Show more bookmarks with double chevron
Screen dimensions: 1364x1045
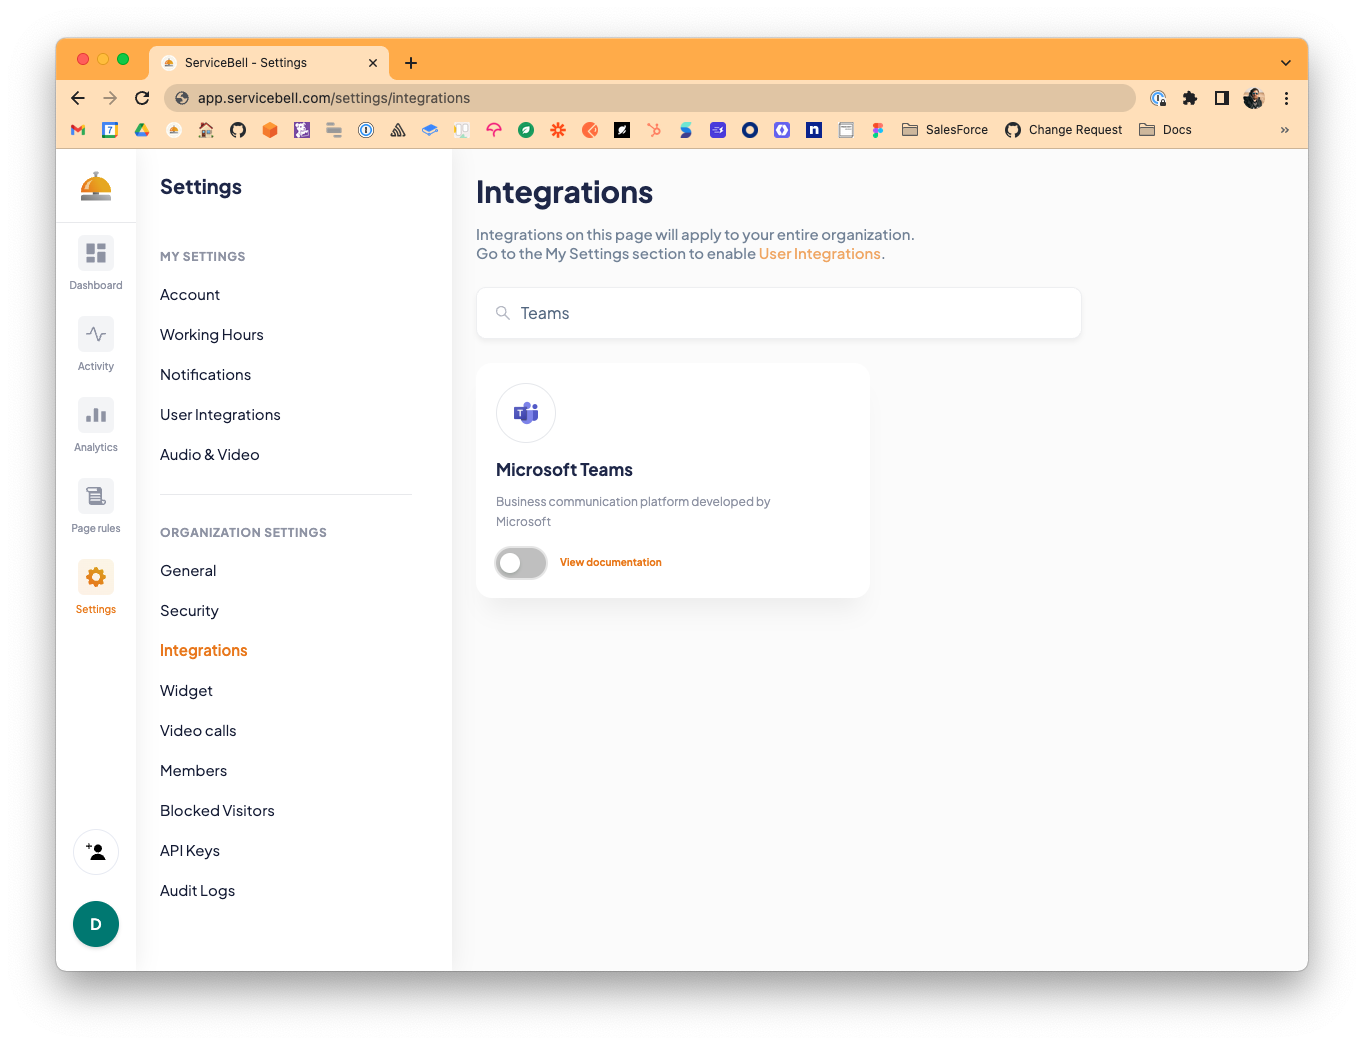(1285, 130)
